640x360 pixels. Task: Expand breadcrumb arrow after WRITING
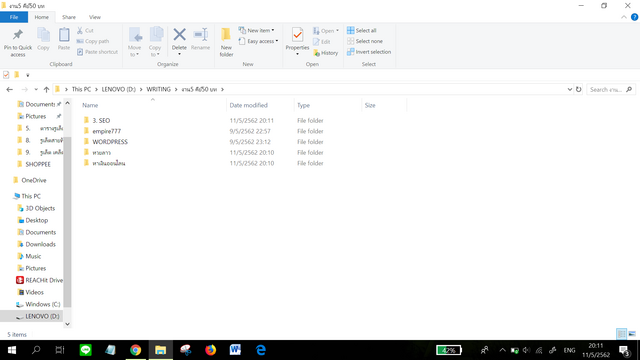[x=176, y=89]
